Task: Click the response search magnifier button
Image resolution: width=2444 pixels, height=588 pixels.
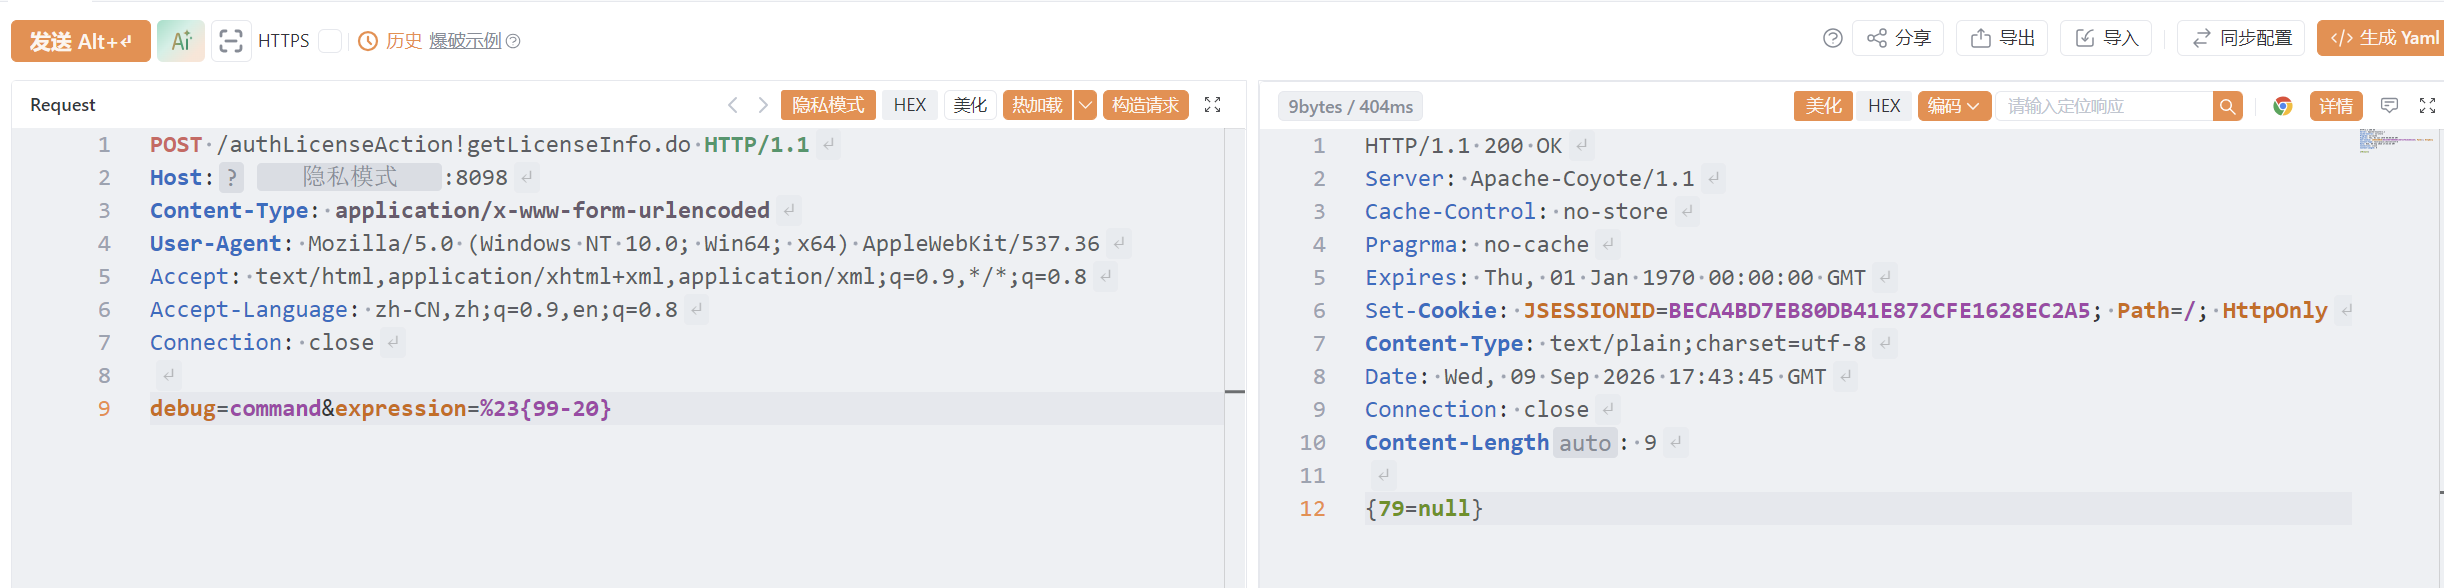Action: (x=2227, y=106)
